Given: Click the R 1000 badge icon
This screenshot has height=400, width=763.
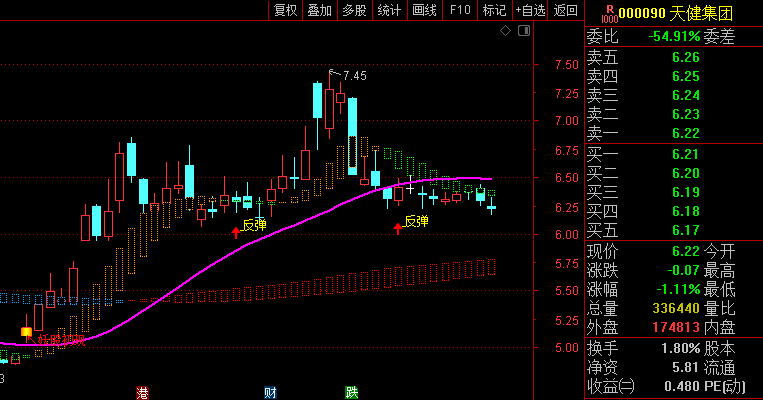Looking at the screenshot, I should click(x=609, y=14).
